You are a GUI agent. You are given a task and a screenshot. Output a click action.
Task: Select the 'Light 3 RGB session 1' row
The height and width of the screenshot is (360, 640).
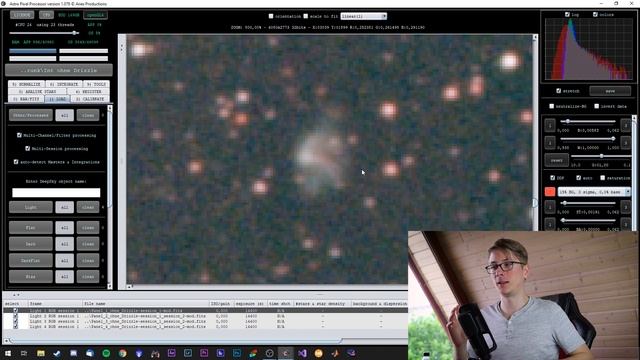click(205, 321)
